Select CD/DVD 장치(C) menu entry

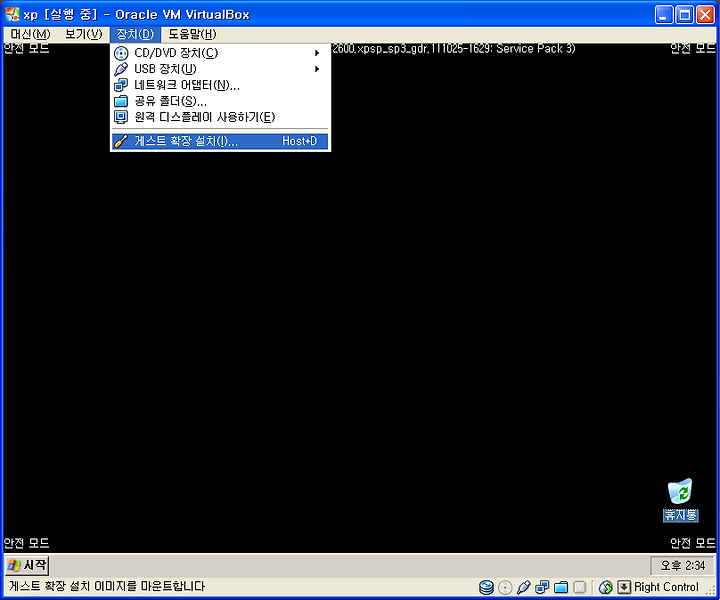220,53
